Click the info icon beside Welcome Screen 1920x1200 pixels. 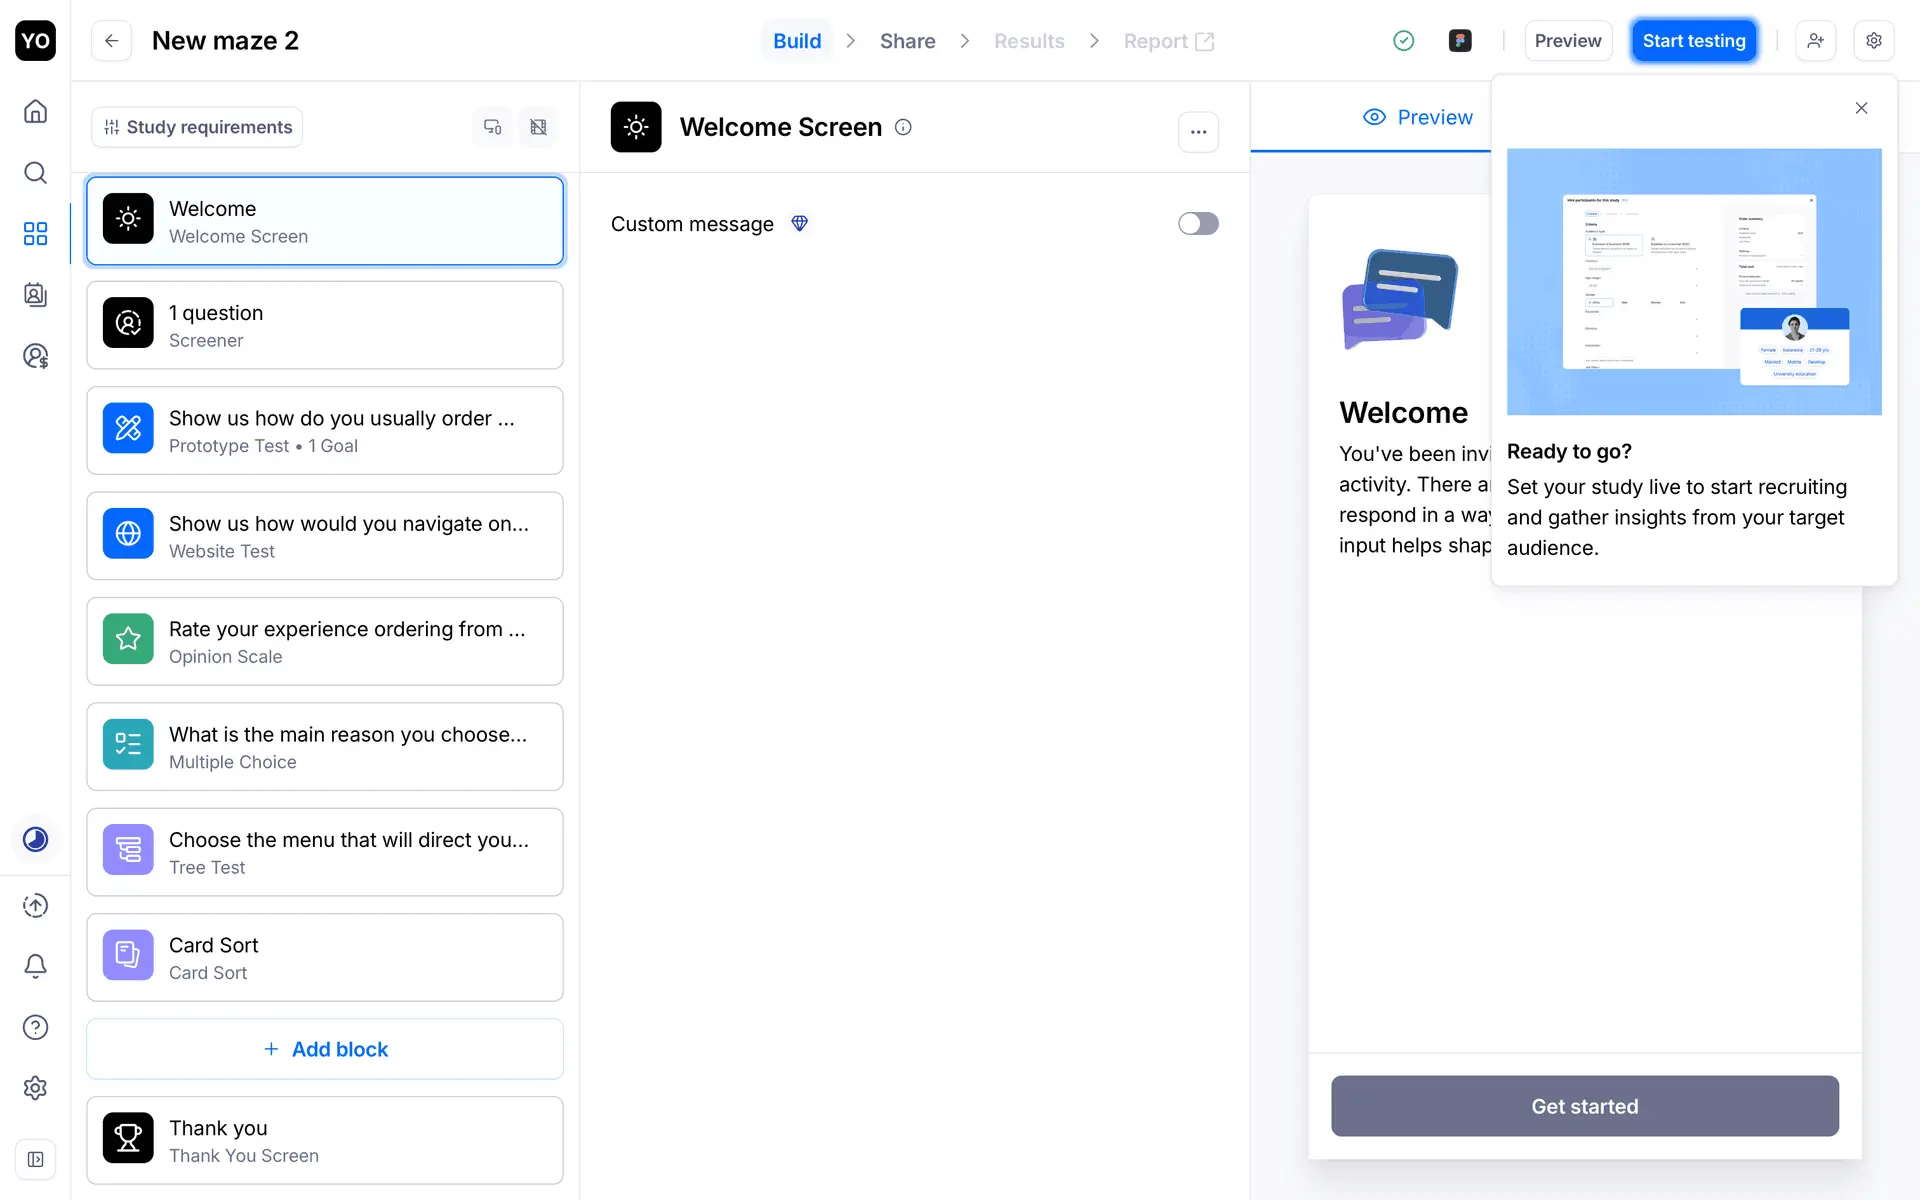click(903, 127)
